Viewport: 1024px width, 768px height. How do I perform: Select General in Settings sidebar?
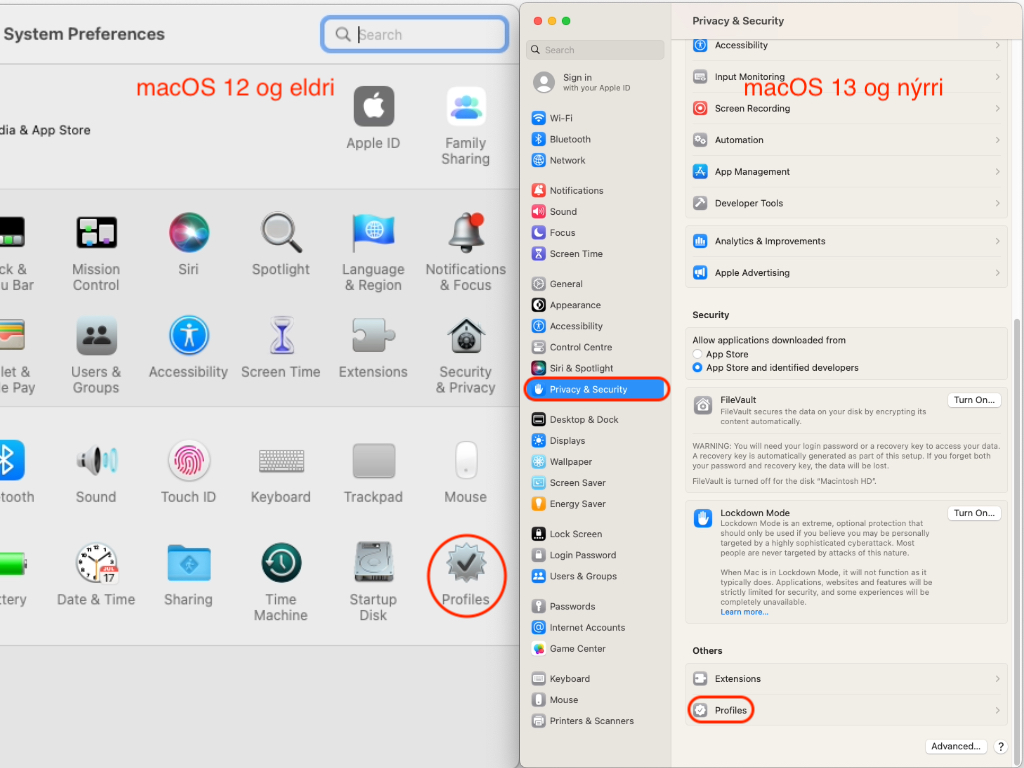596,284
